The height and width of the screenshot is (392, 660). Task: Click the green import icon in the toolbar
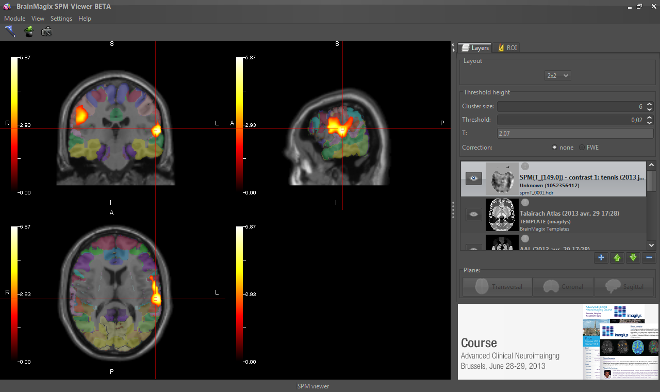[x=29, y=31]
